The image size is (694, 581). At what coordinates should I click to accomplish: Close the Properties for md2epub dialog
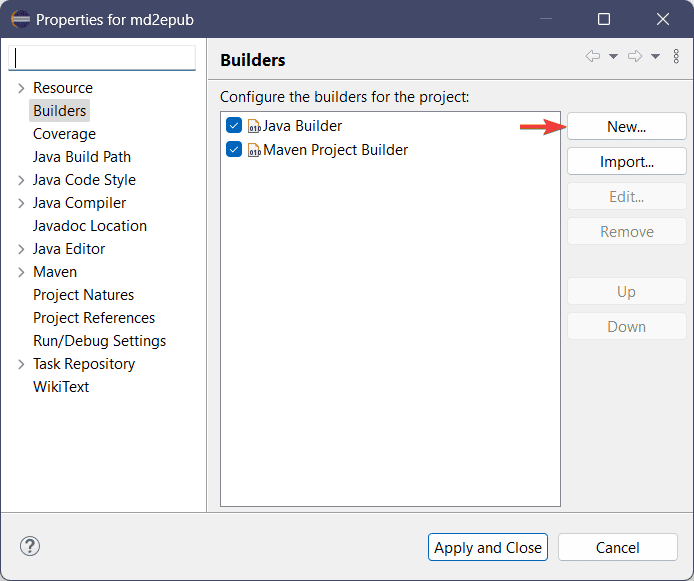pyautogui.click(x=663, y=19)
